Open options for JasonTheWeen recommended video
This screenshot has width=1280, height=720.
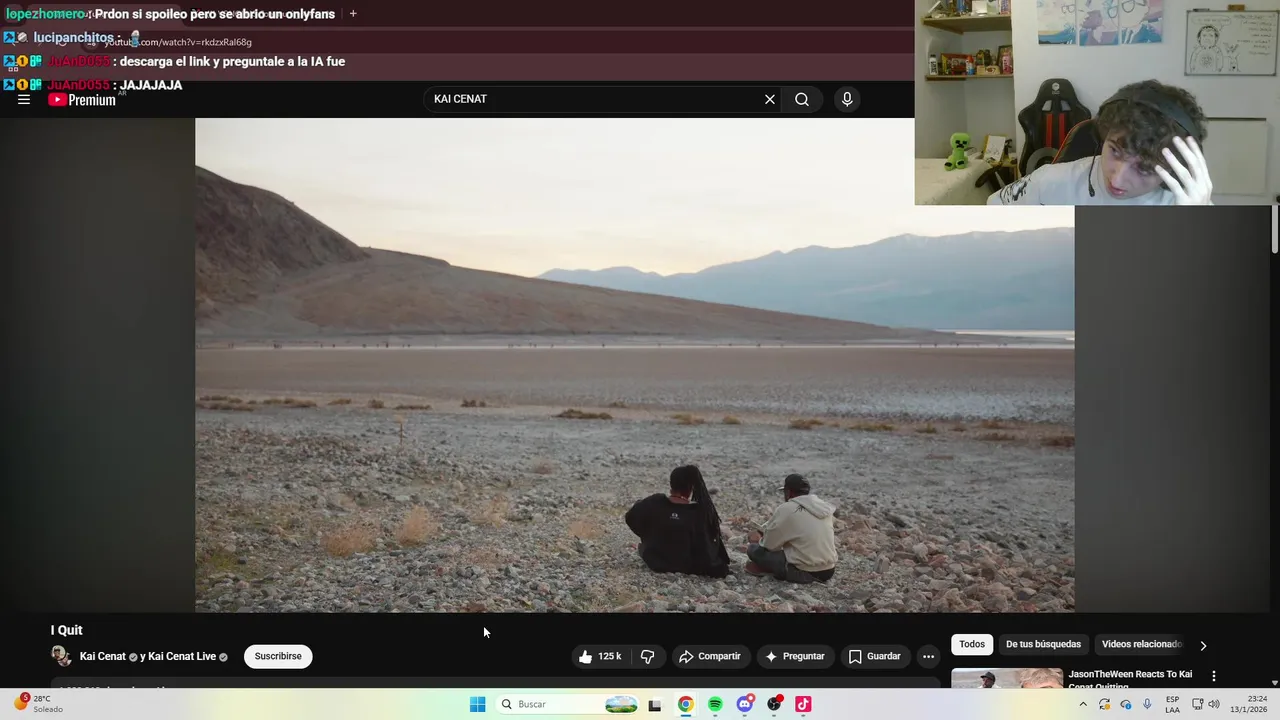pos(1214,676)
